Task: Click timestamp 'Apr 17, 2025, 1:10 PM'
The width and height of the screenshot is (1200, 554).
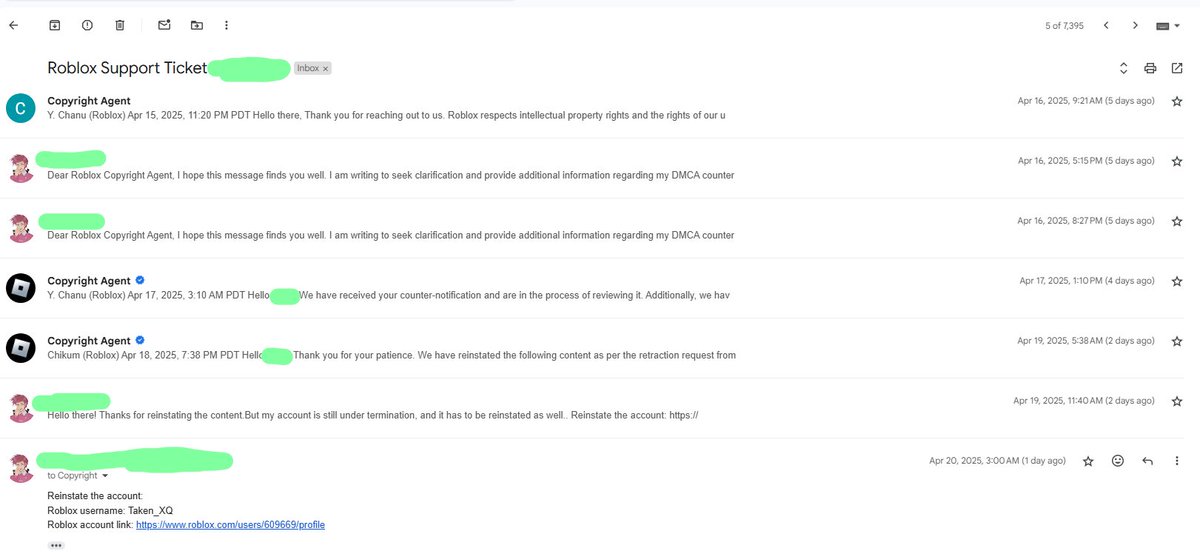Action: (1087, 281)
